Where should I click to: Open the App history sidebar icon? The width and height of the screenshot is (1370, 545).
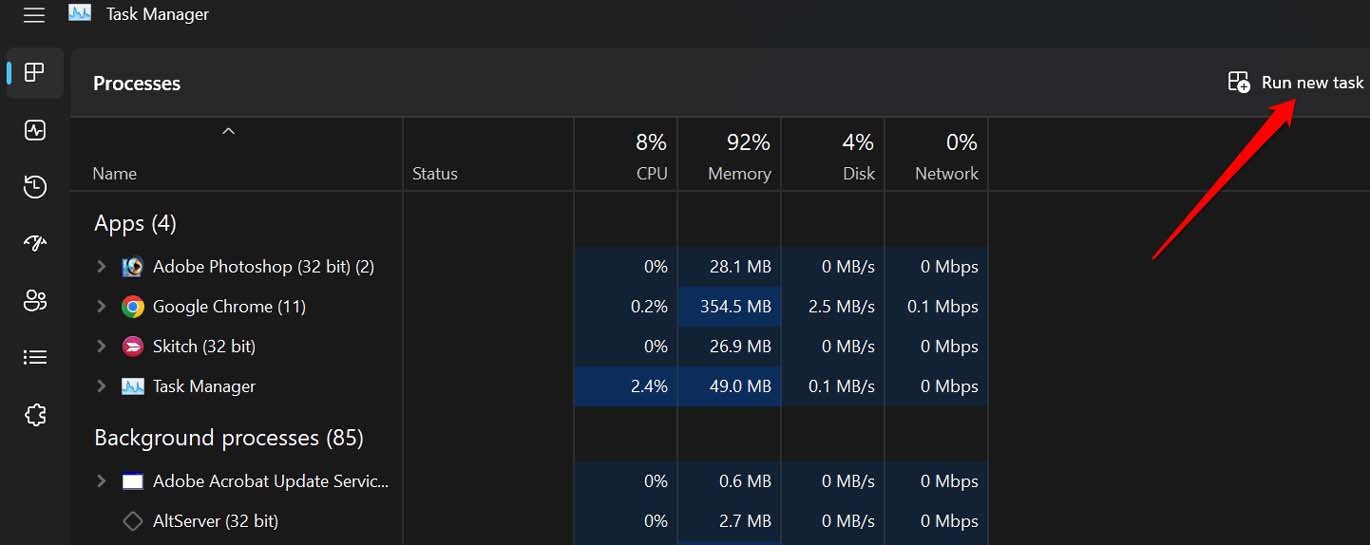pyautogui.click(x=35, y=187)
